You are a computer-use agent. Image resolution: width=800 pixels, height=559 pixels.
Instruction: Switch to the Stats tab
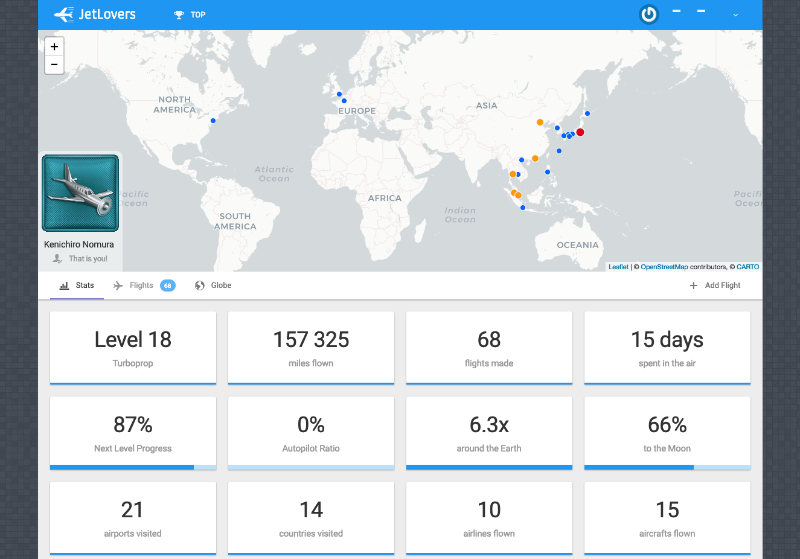click(x=77, y=285)
